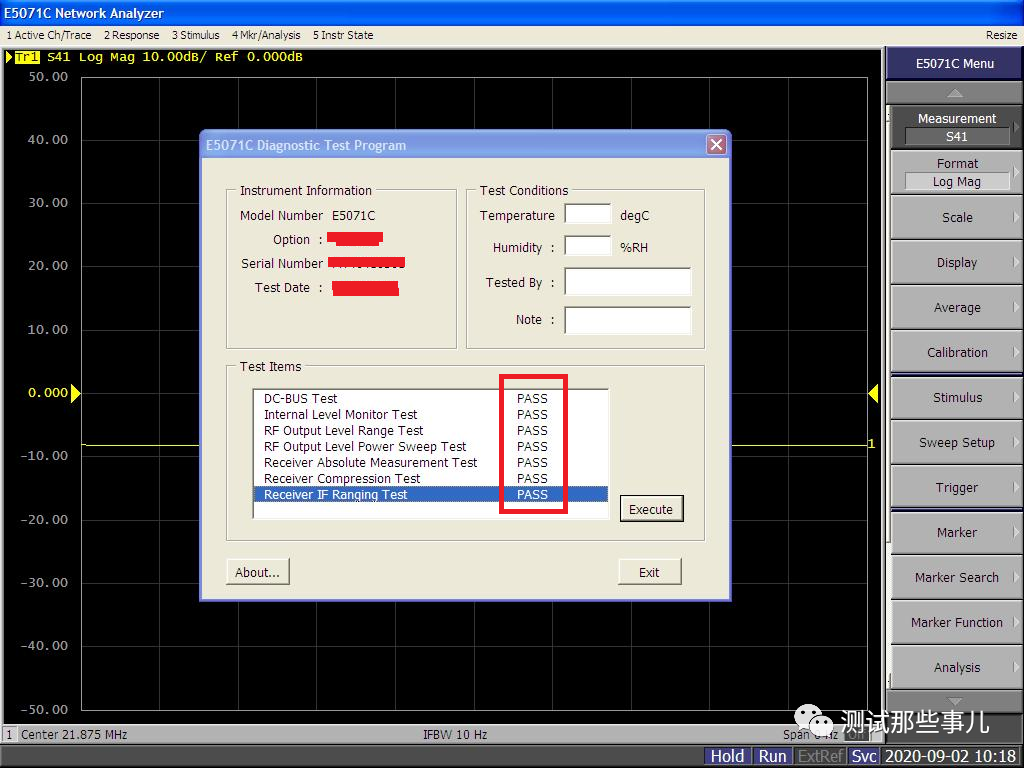Select Internal Level Monitor Test item
This screenshot has height=768, width=1024.
click(x=430, y=415)
